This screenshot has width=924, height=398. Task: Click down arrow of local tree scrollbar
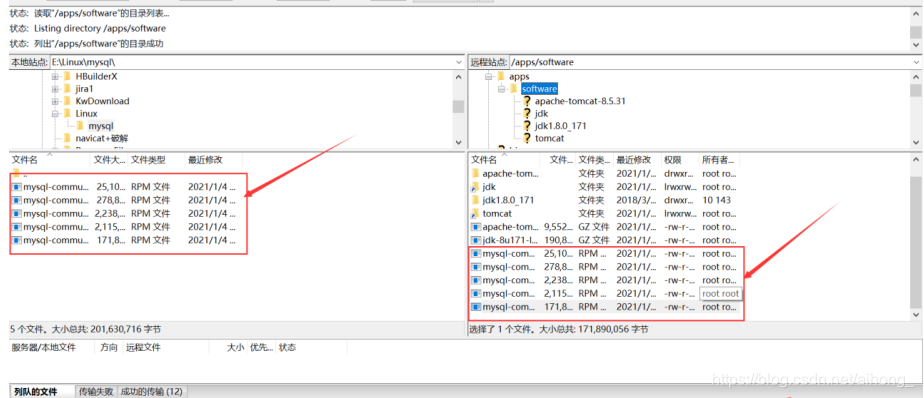458,142
